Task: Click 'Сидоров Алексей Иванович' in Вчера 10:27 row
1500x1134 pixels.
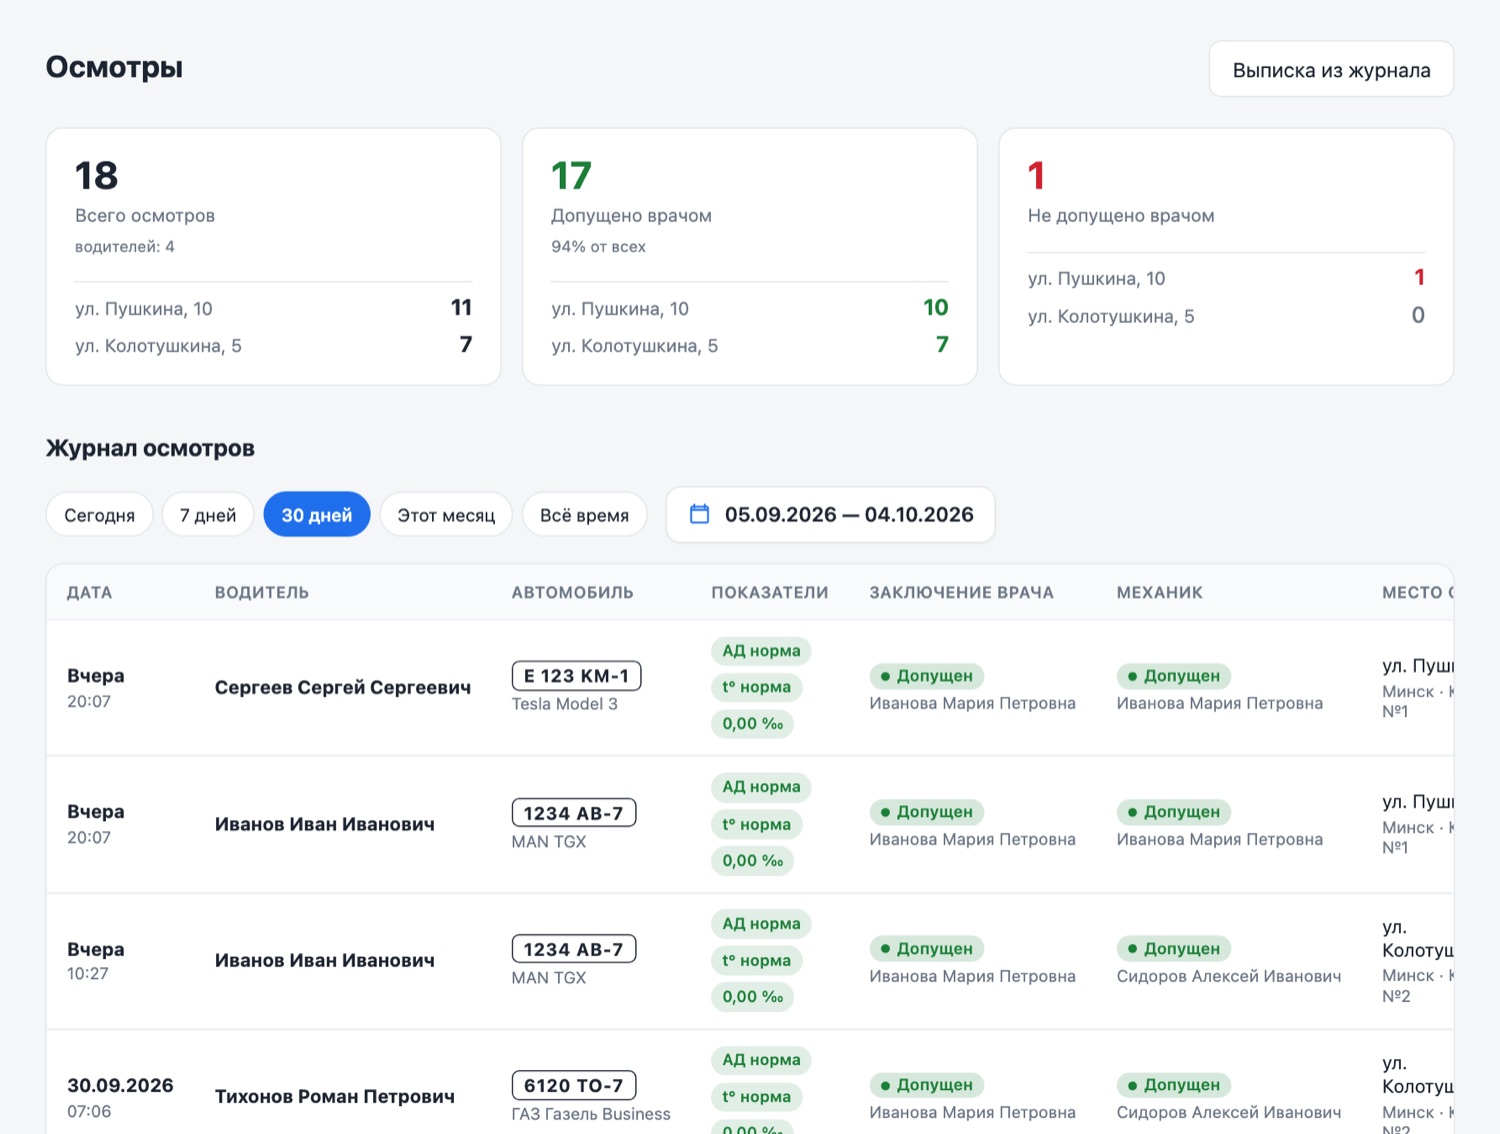Action: point(1229,976)
